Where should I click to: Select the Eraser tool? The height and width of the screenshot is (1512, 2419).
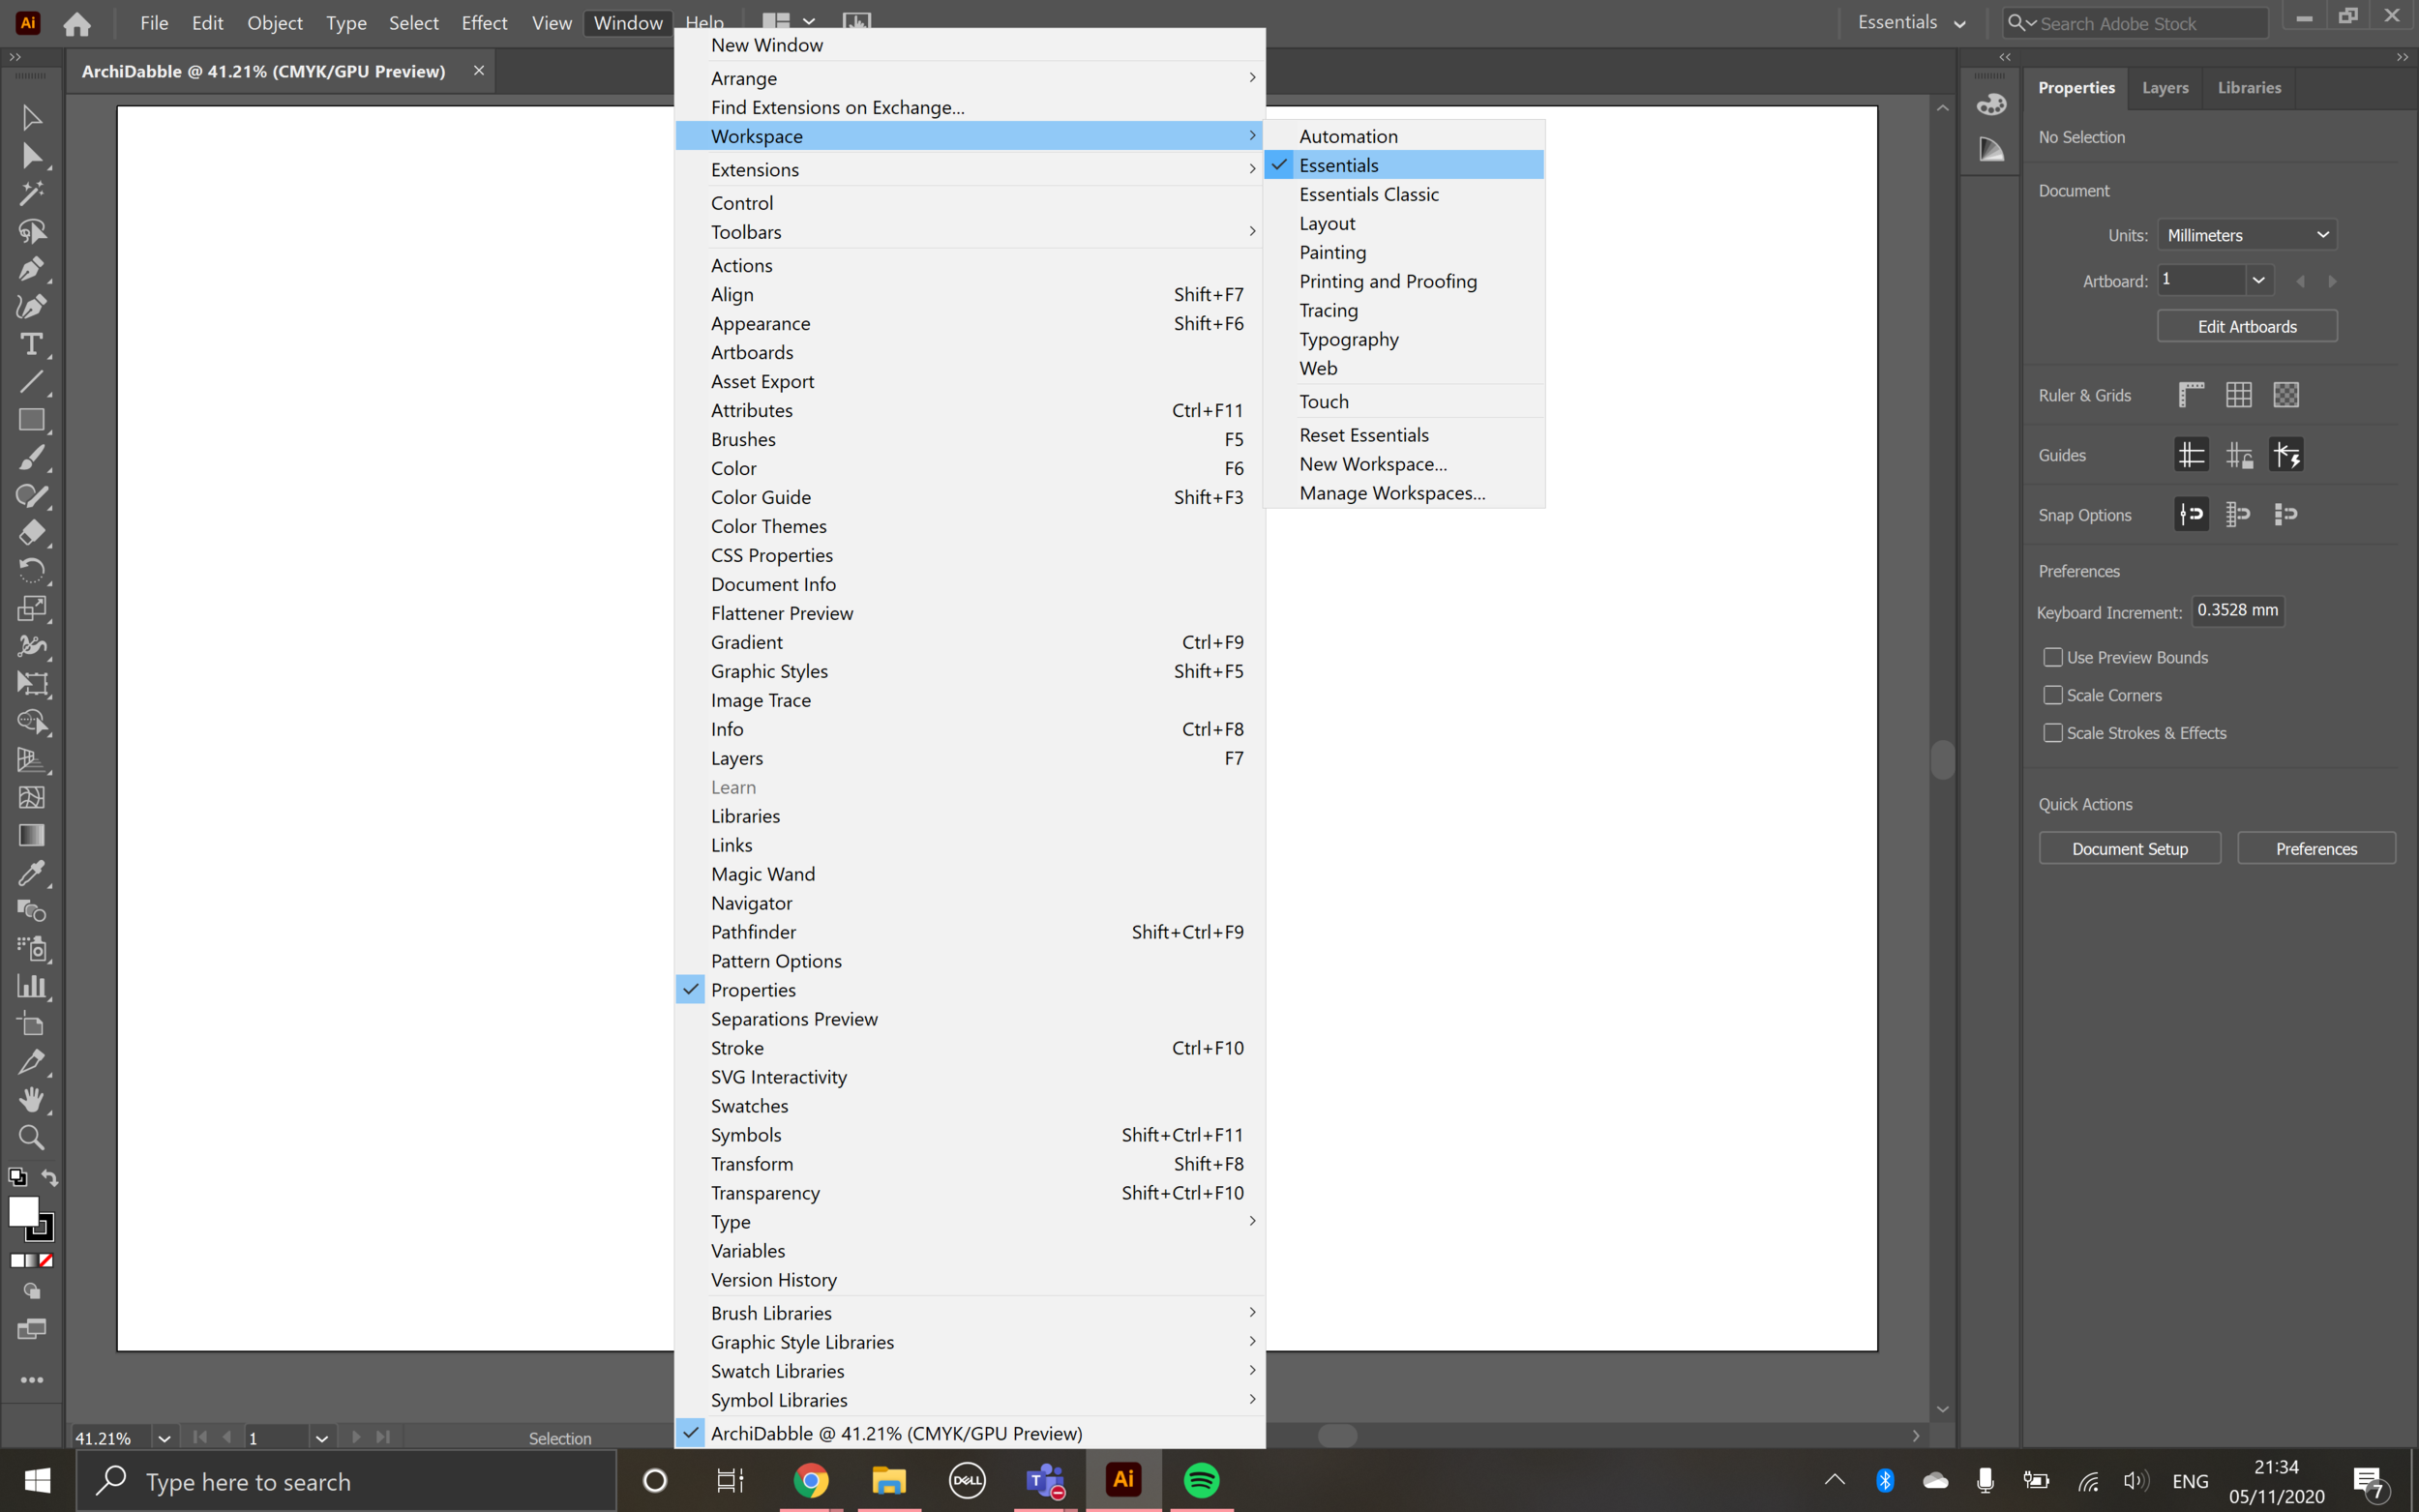click(31, 533)
